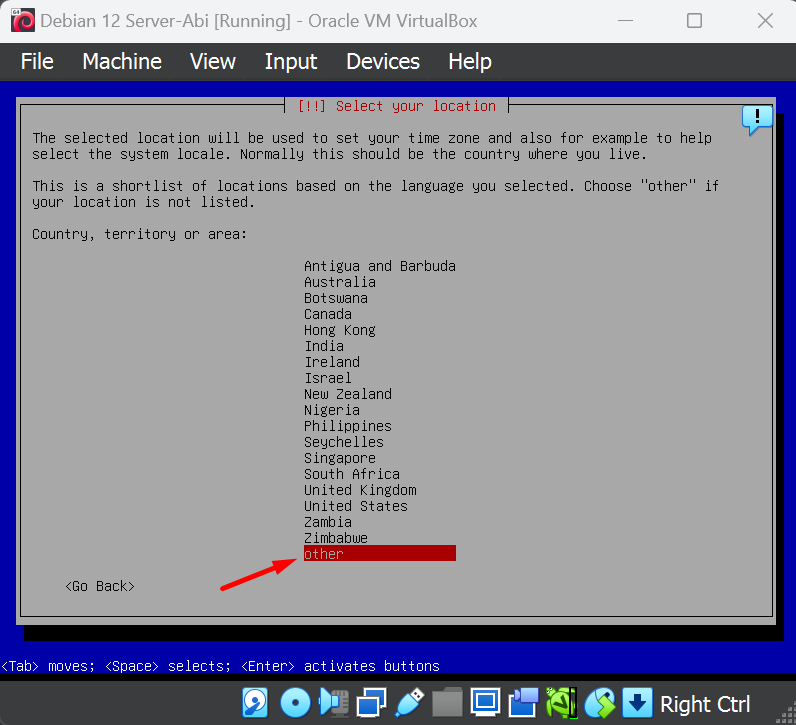Image resolution: width=796 pixels, height=725 pixels.
Task: Click the keyboard capture arrow icon
Action: pyautogui.click(x=637, y=704)
